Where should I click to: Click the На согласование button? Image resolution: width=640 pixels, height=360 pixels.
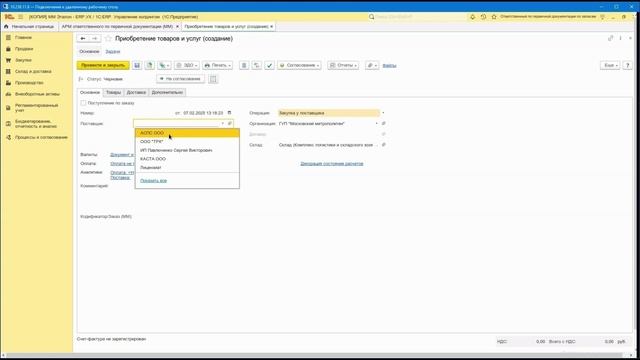tap(180, 79)
